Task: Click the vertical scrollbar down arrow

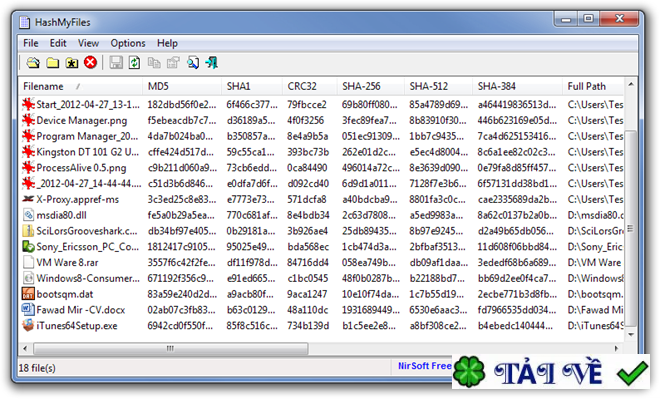Action: [x=631, y=335]
